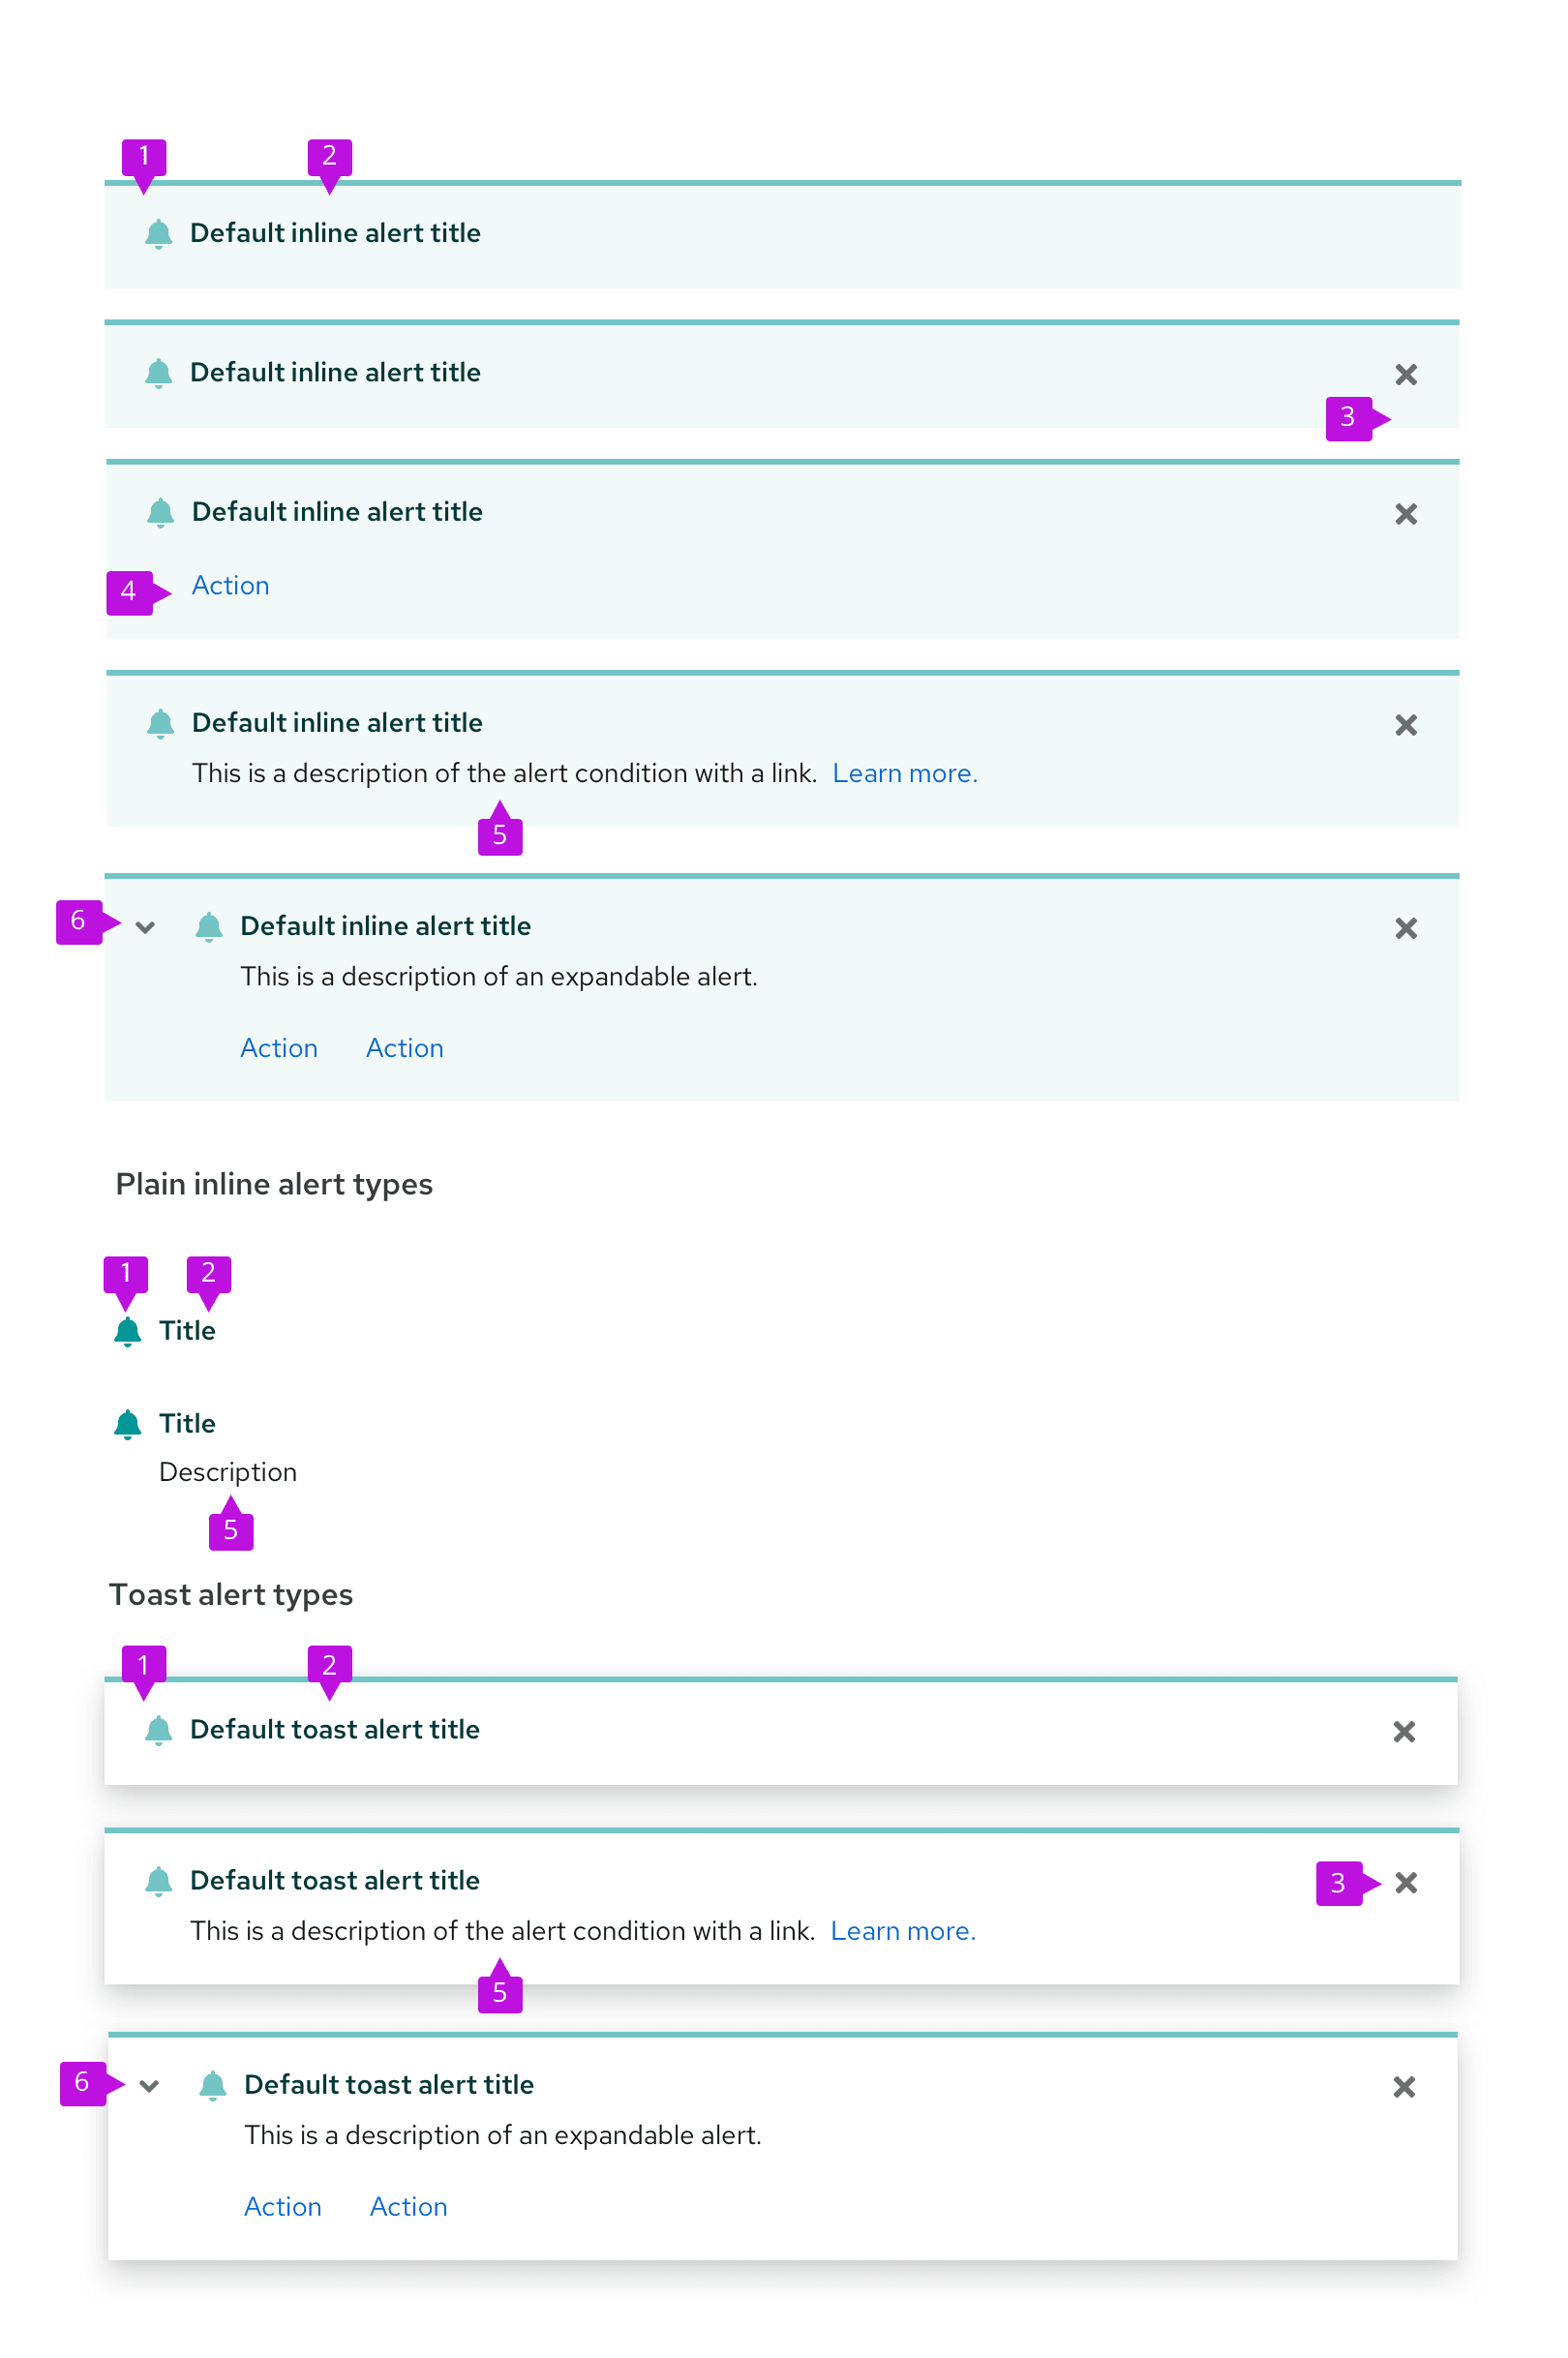
Task: Click second Action in expandable toast alert
Action: pos(408,2207)
